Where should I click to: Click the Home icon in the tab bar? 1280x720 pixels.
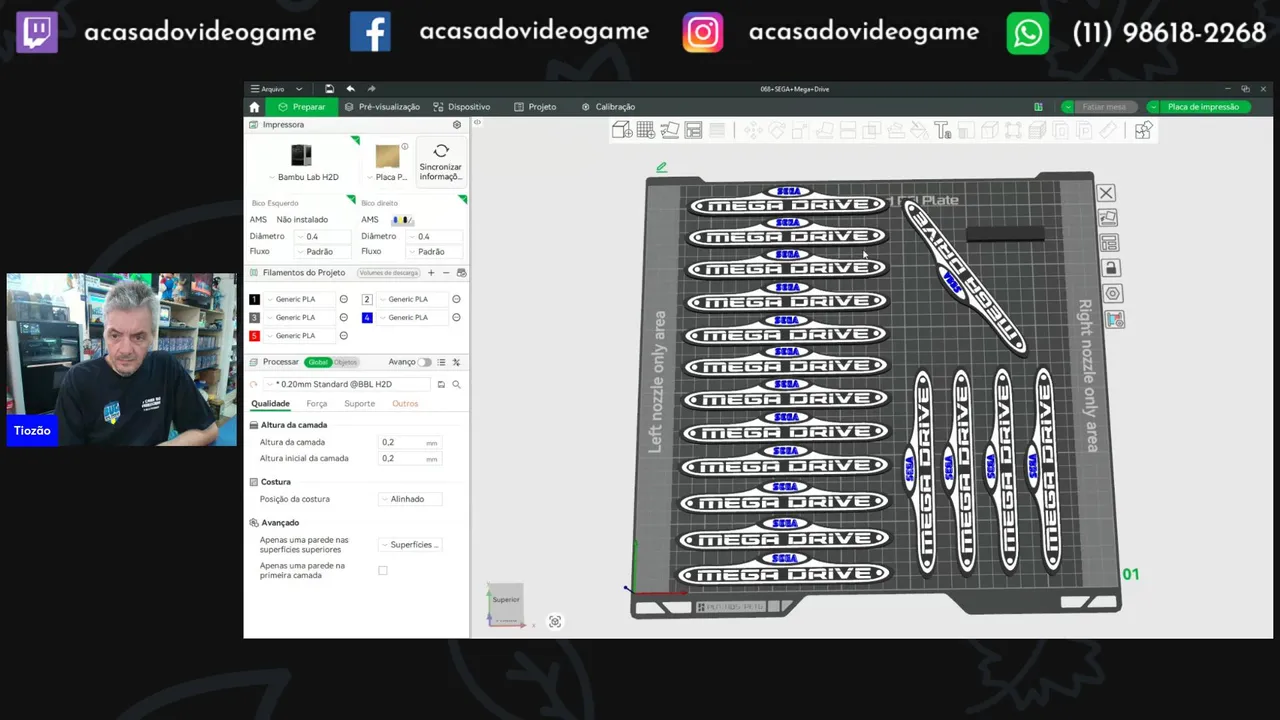pyautogui.click(x=254, y=107)
